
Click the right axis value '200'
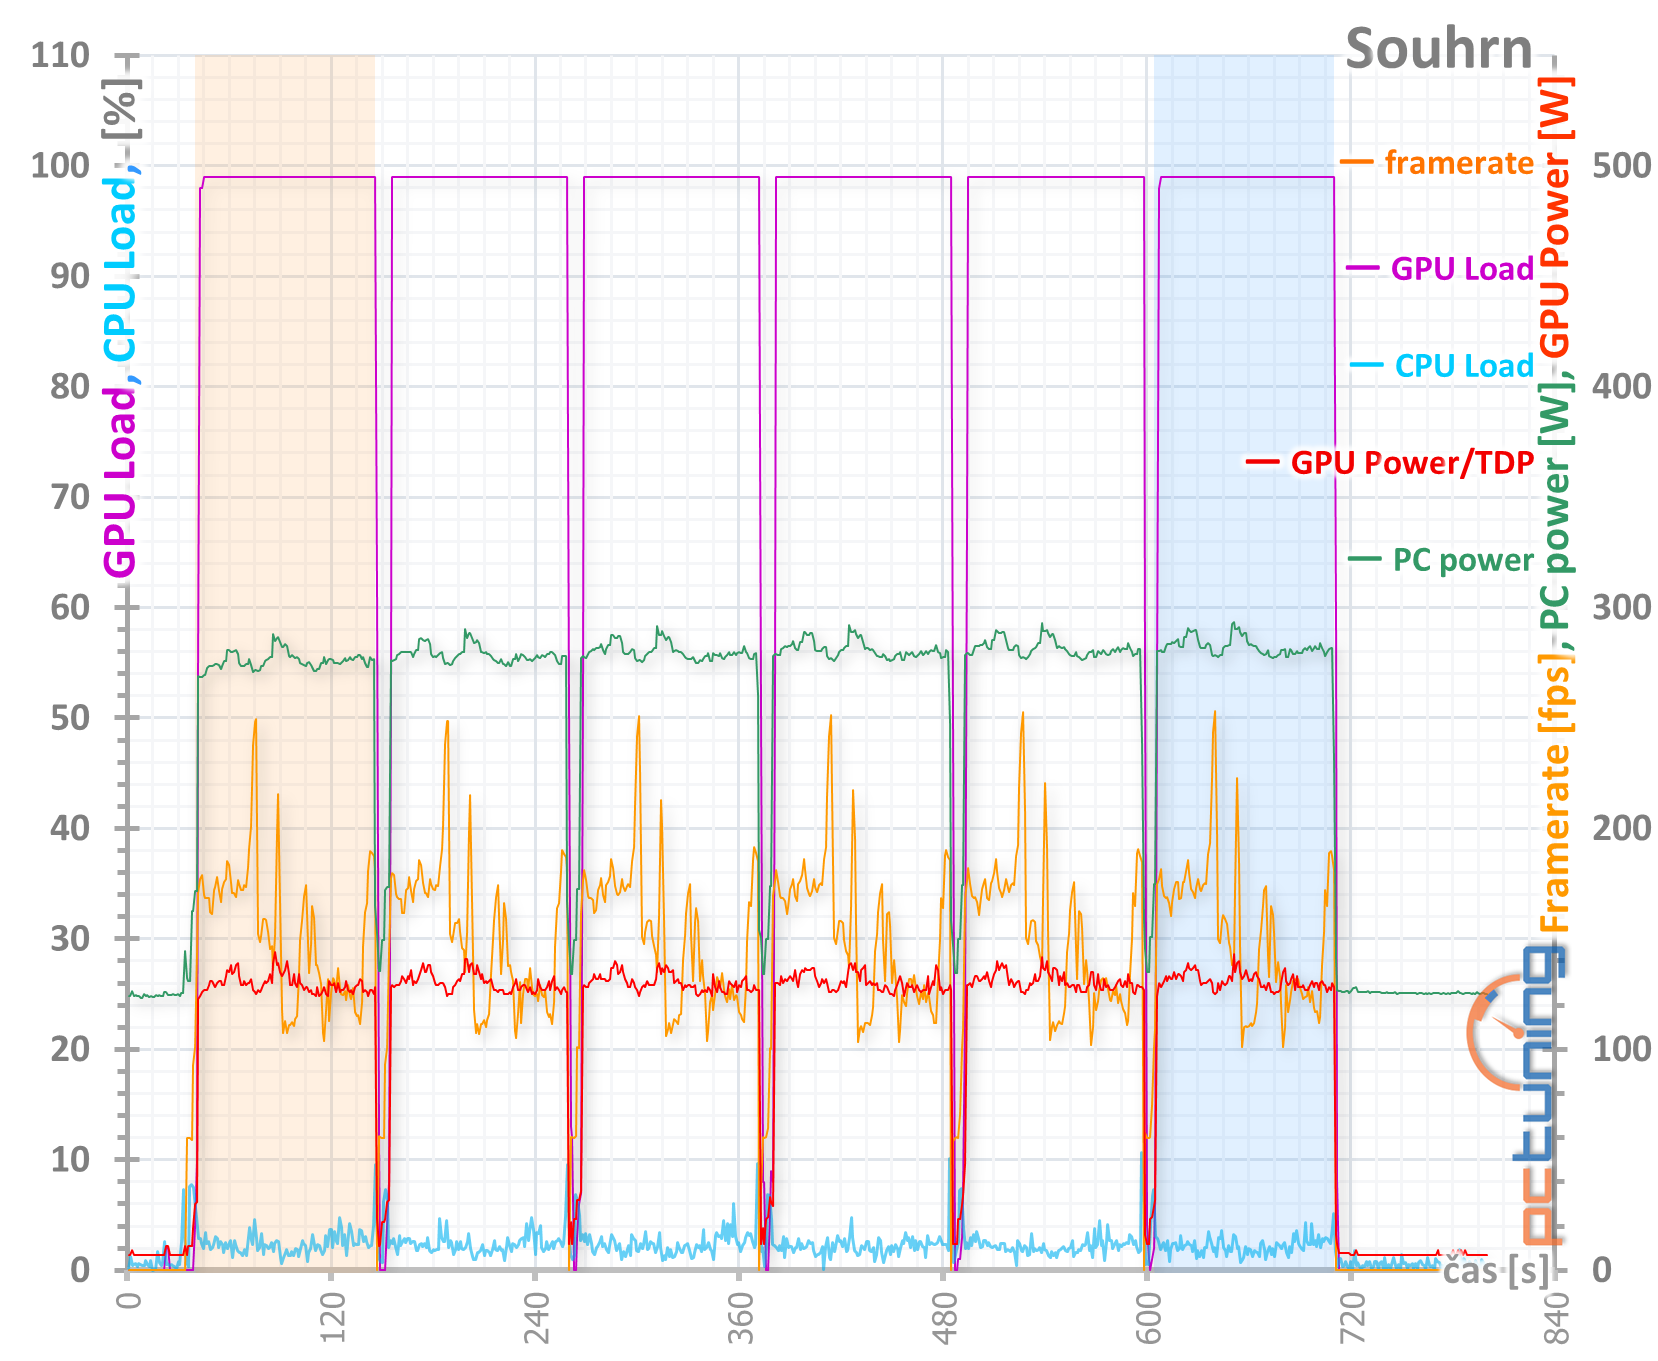[1621, 828]
